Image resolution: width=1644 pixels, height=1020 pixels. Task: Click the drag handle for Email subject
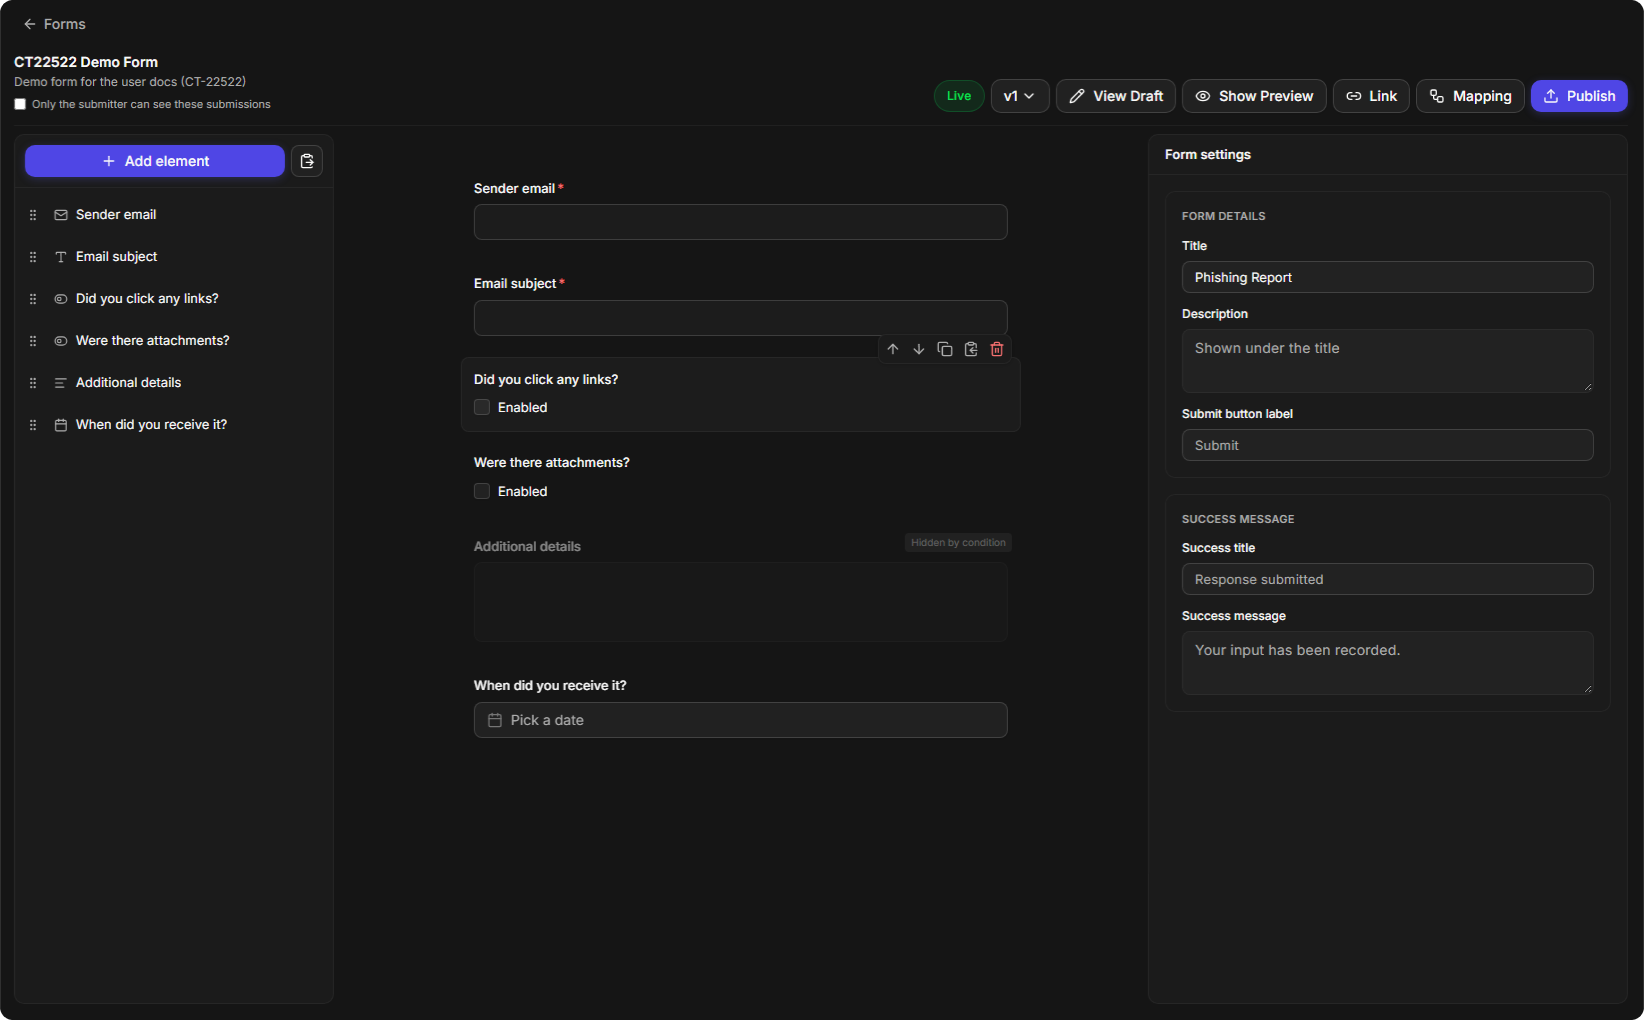coord(33,257)
